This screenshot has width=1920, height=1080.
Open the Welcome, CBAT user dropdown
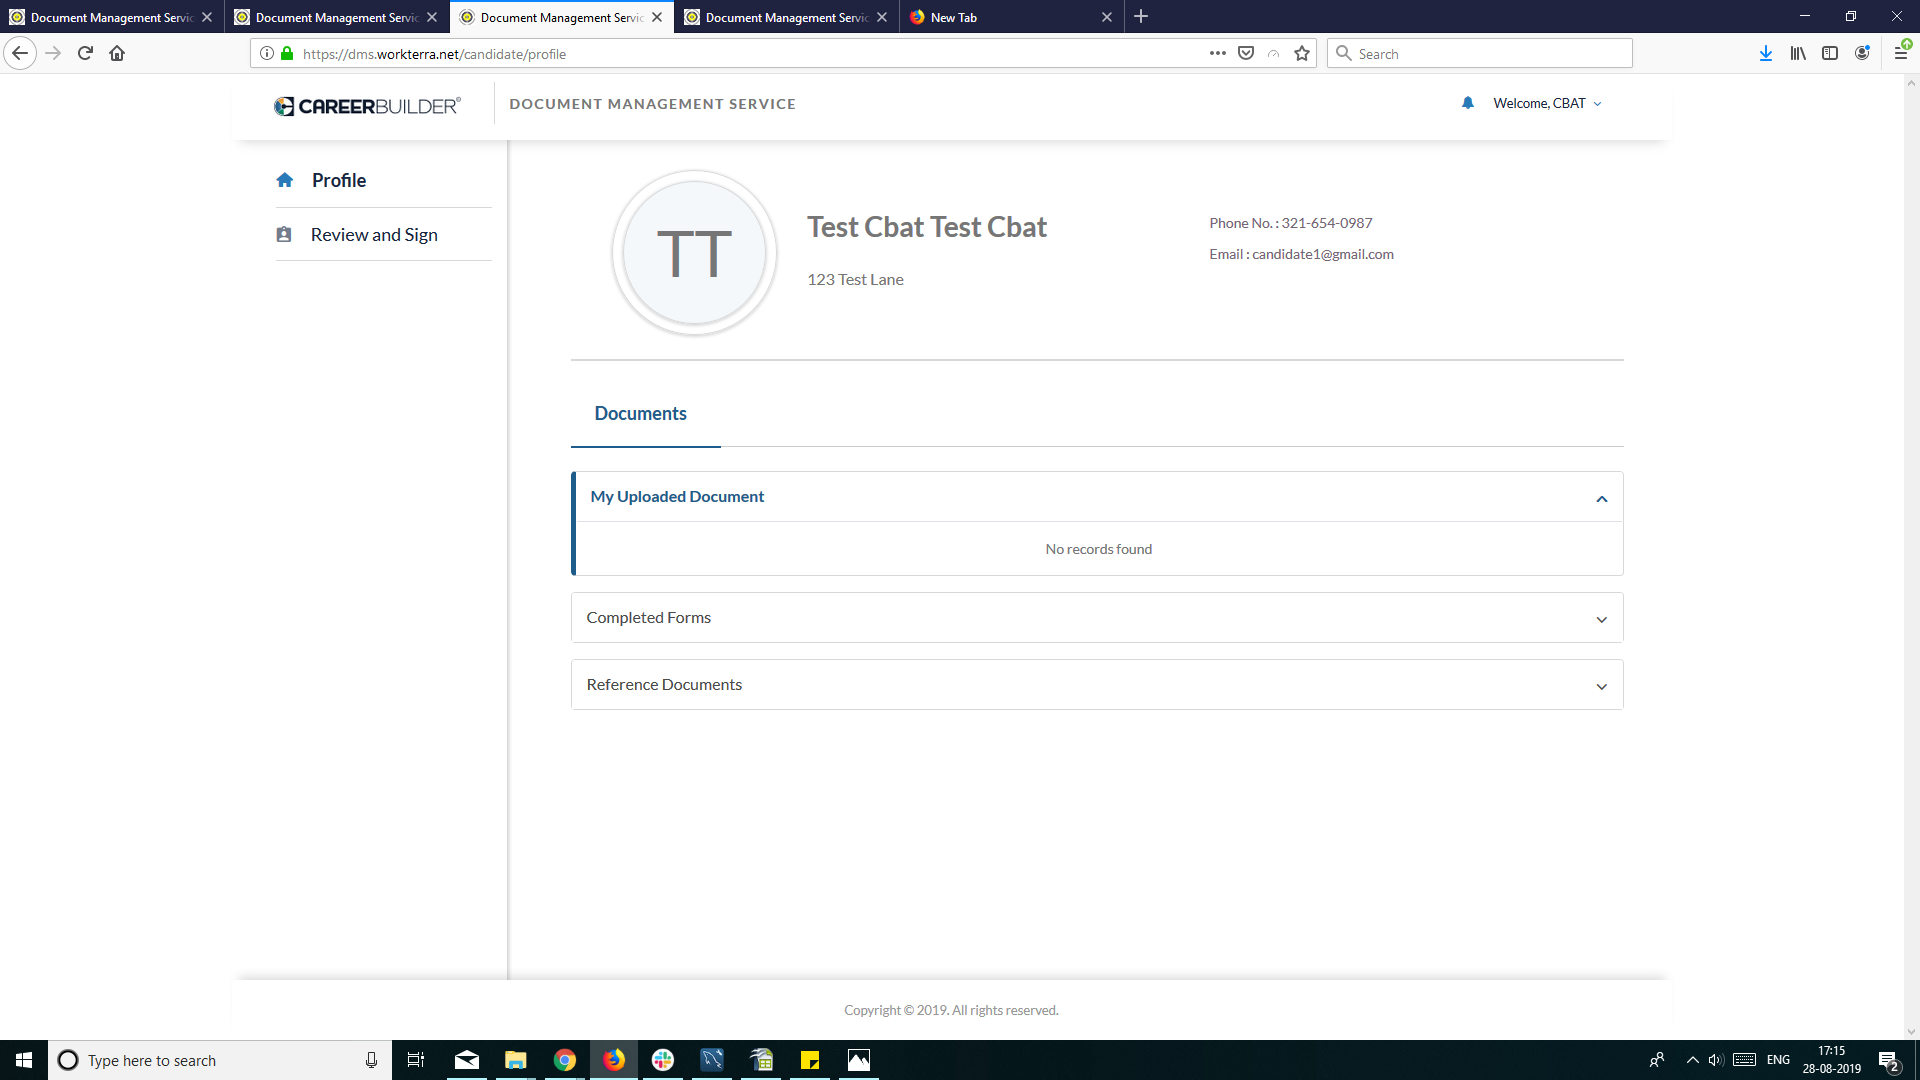[x=1547, y=103]
